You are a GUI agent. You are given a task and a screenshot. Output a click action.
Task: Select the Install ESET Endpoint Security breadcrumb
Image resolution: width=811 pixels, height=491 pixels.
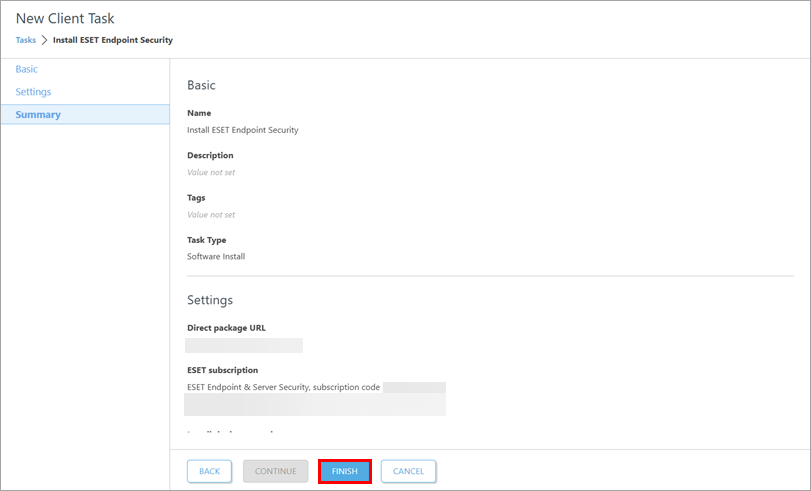pyautogui.click(x=112, y=40)
